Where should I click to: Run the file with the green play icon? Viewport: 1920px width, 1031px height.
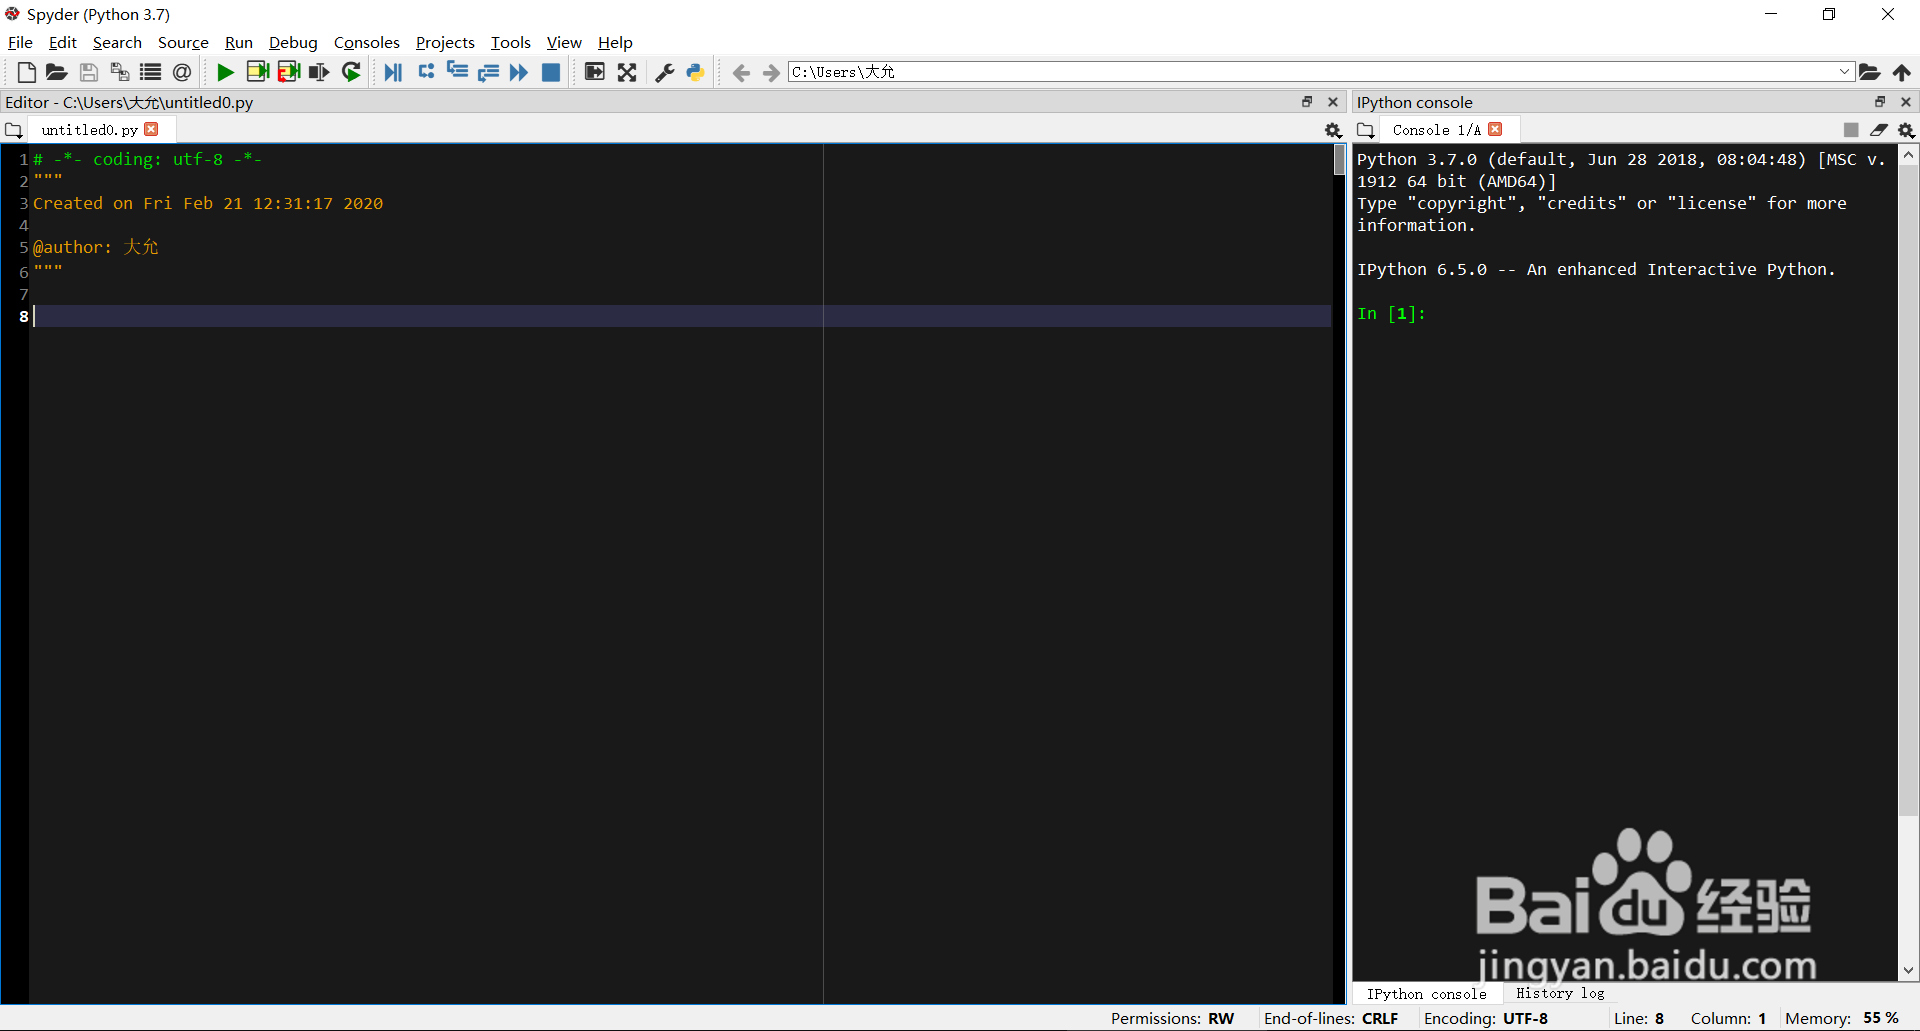225,72
